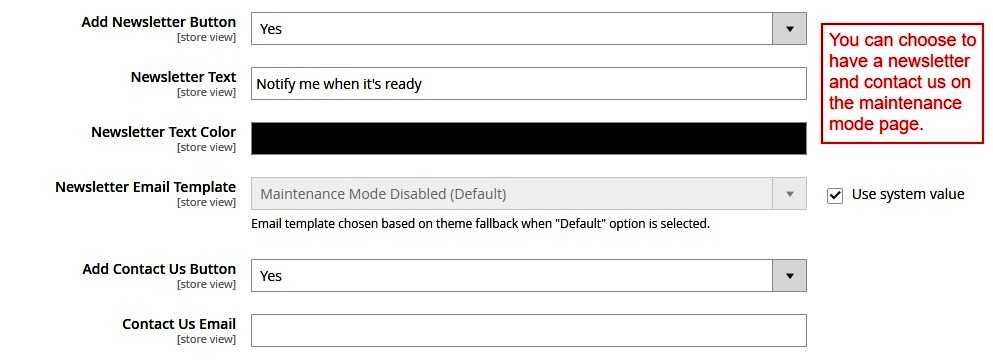Click the Add Newsletter Button dropdown arrow
This screenshot has height=360, width=993.
pos(789,29)
